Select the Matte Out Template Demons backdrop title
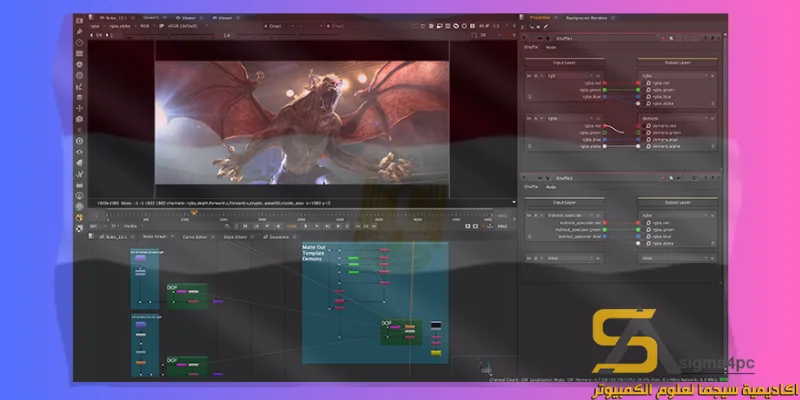This screenshot has width=800, height=400. [313, 253]
